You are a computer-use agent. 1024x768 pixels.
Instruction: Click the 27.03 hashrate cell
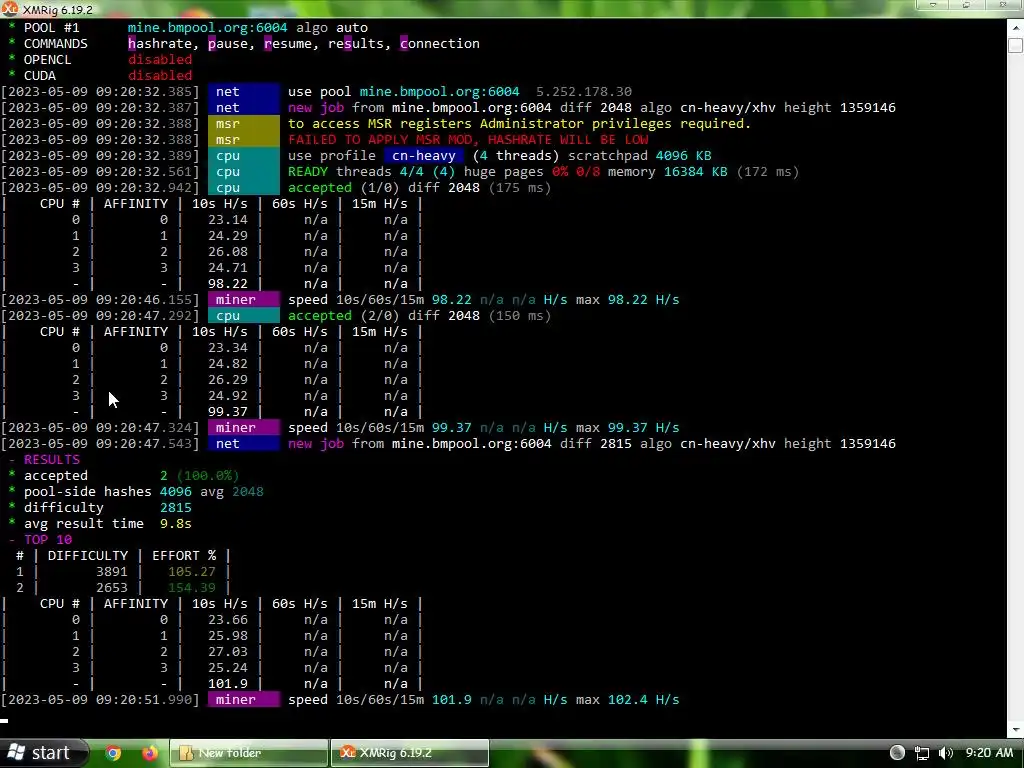[227, 652]
